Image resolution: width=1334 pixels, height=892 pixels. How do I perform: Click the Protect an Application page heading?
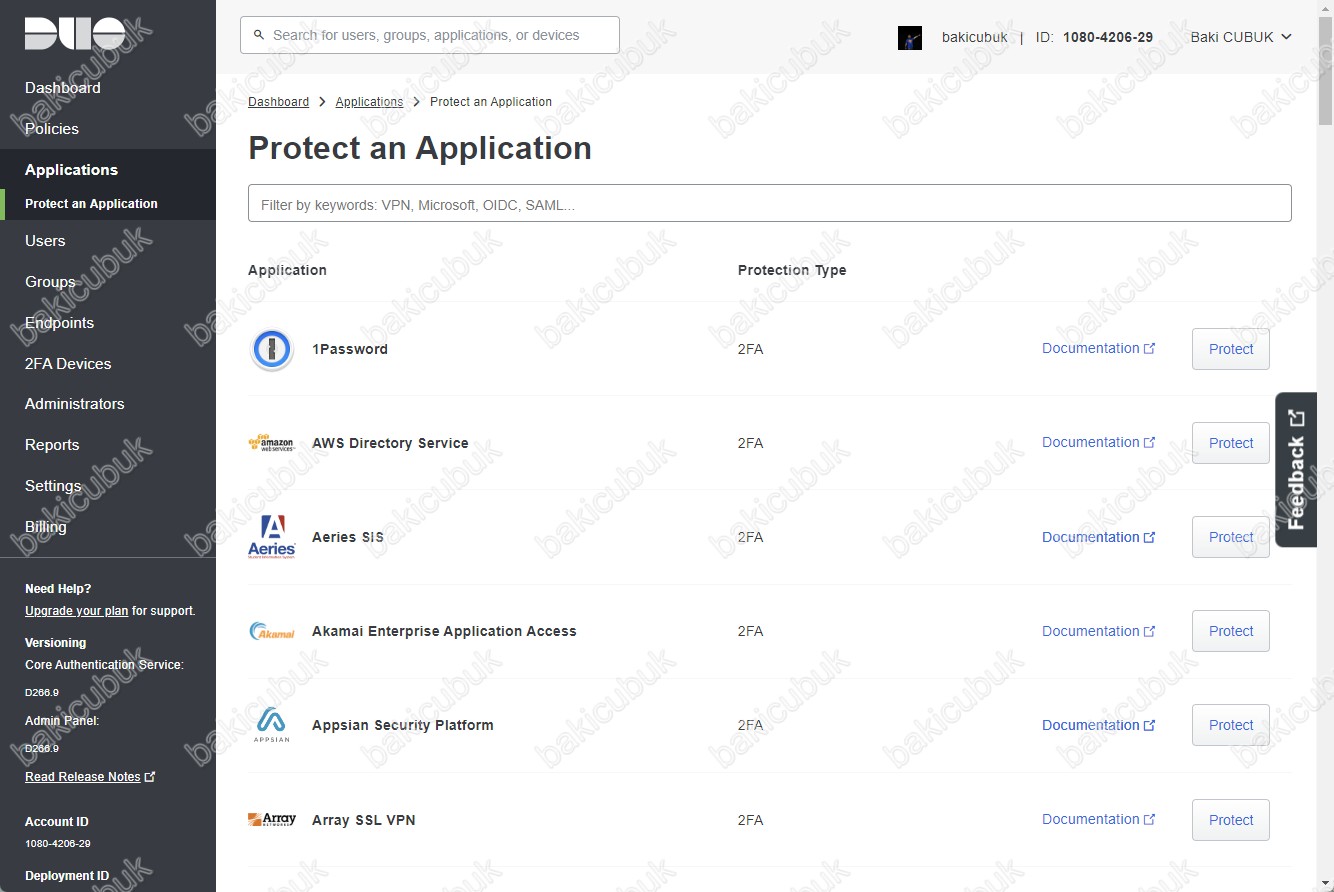click(x=420, y=148)
